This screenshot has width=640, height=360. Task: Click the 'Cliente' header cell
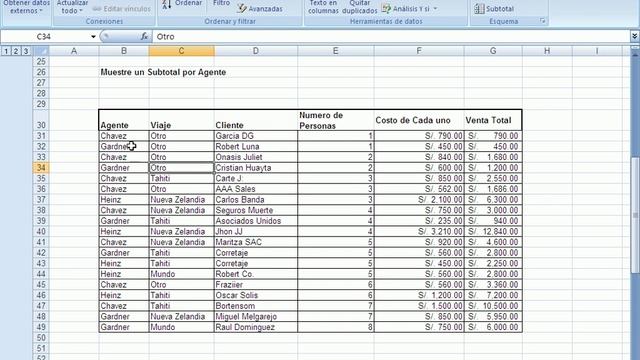tap(256, 120)
